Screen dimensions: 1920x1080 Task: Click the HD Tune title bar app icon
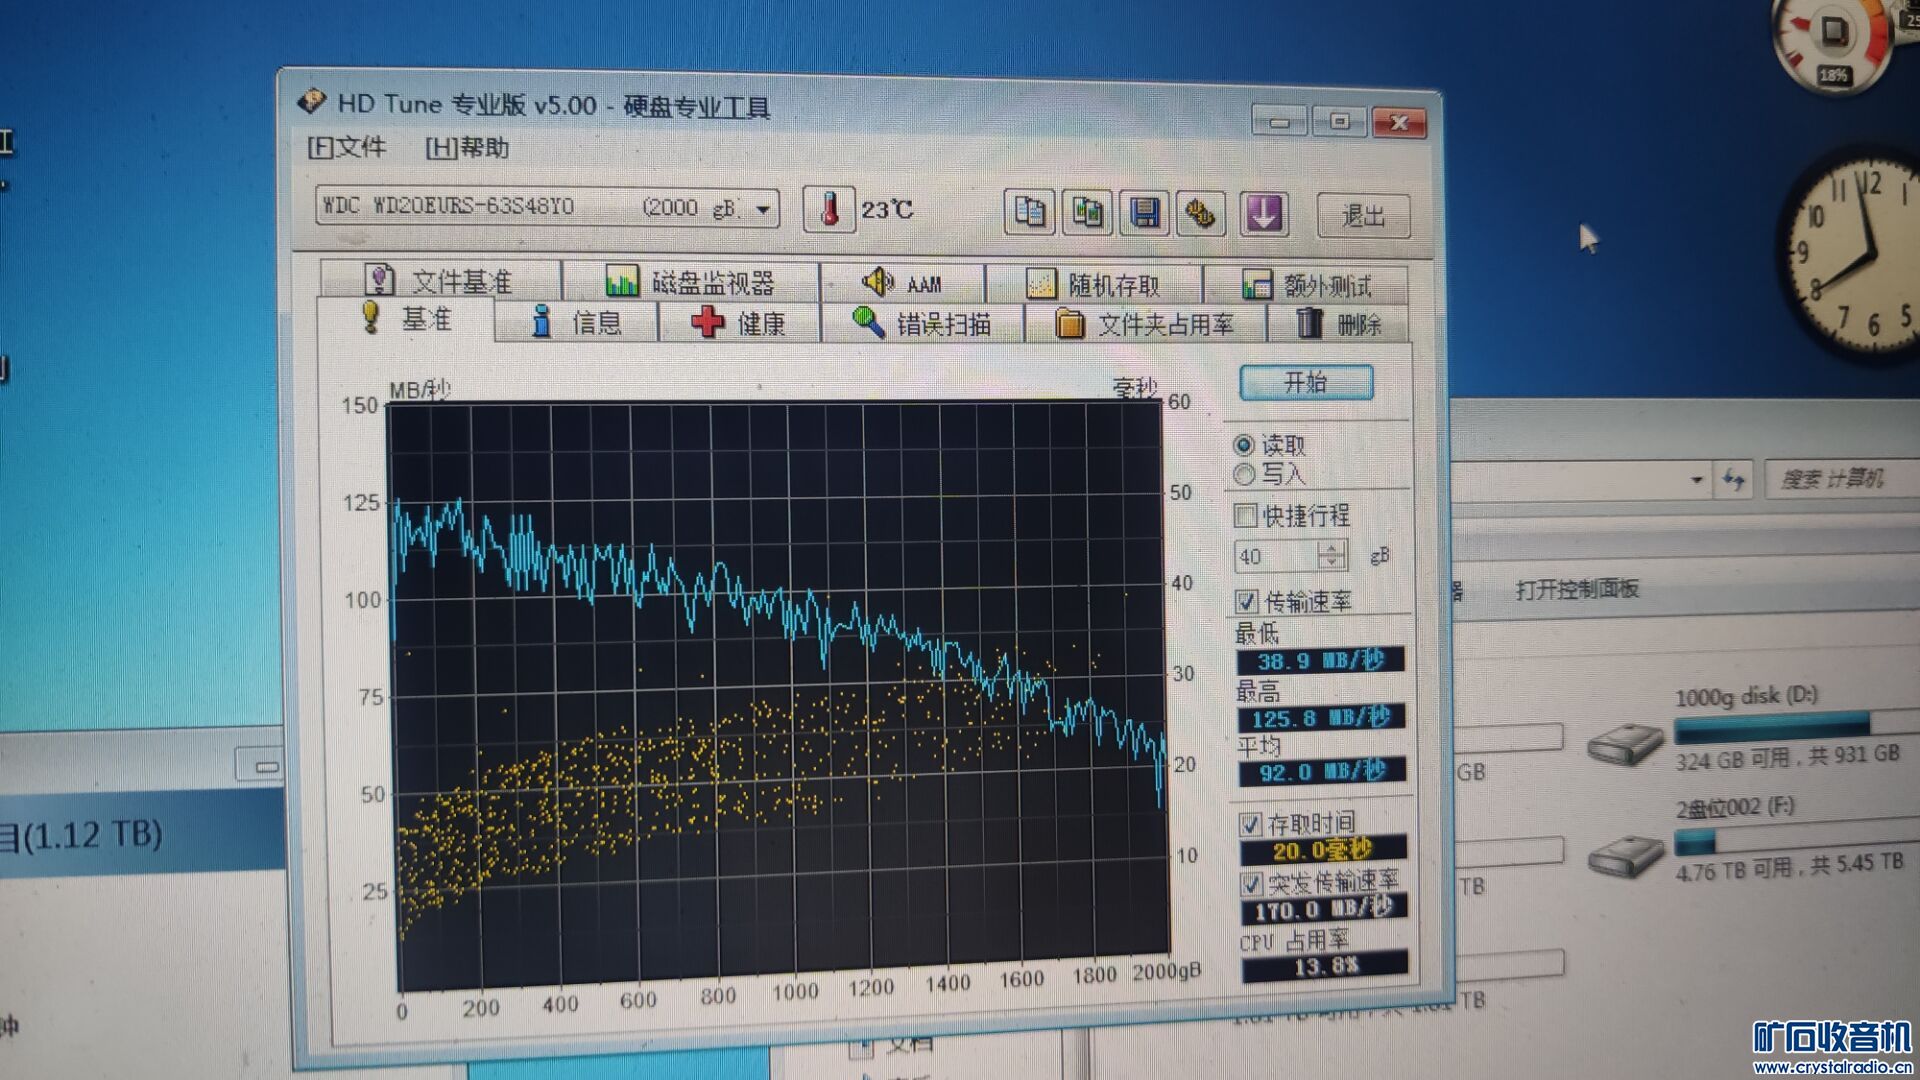tap(312, 102)
